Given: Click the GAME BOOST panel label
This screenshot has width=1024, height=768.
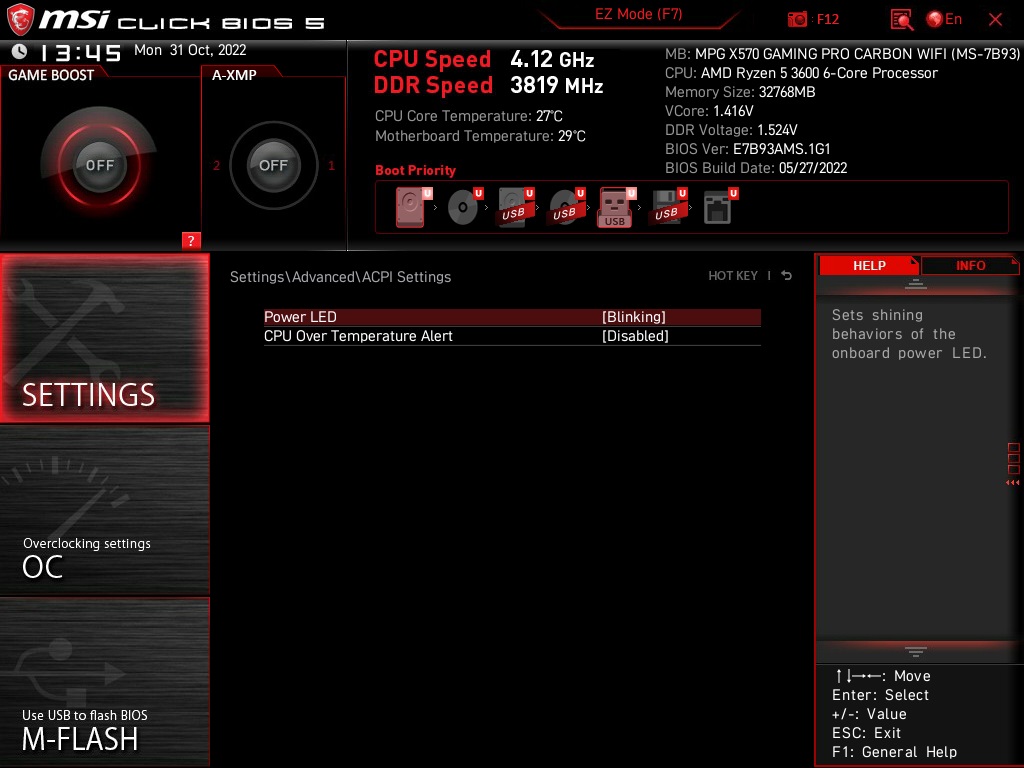Looking at the screenshot, I should point(51,75).
